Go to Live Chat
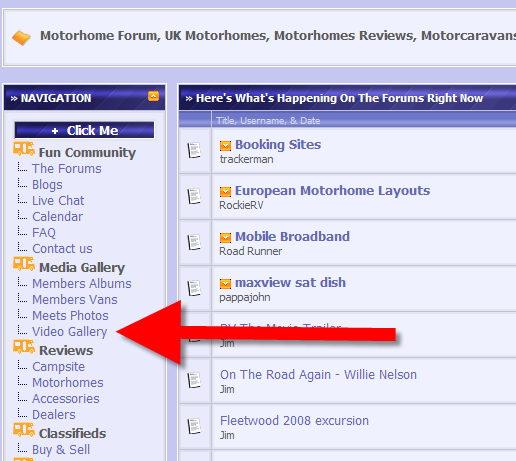 [58, 201]
